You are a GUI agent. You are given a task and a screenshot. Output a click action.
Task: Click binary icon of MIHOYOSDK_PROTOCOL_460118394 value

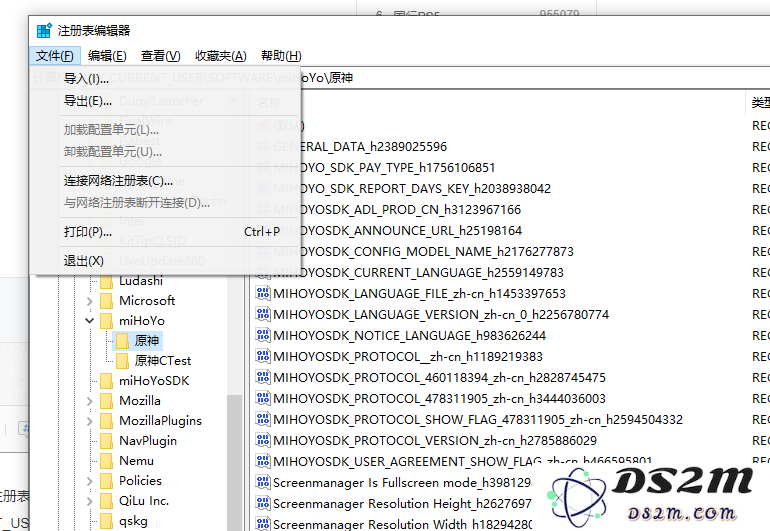click(x=263, y=377)
